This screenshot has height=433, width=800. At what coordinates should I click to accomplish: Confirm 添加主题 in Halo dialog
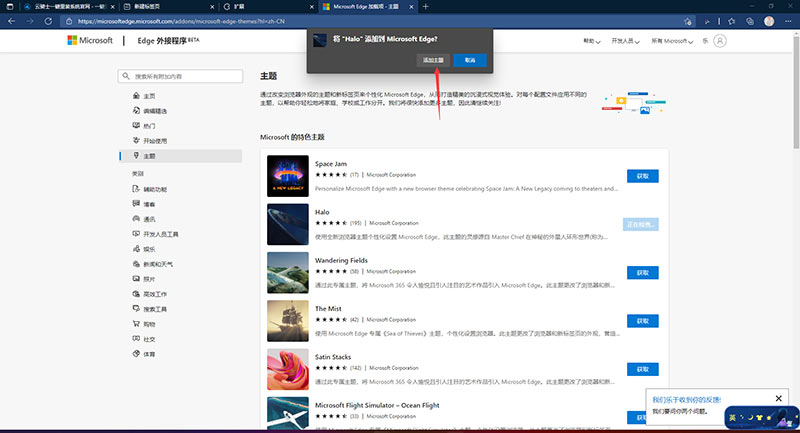[433, 60]
